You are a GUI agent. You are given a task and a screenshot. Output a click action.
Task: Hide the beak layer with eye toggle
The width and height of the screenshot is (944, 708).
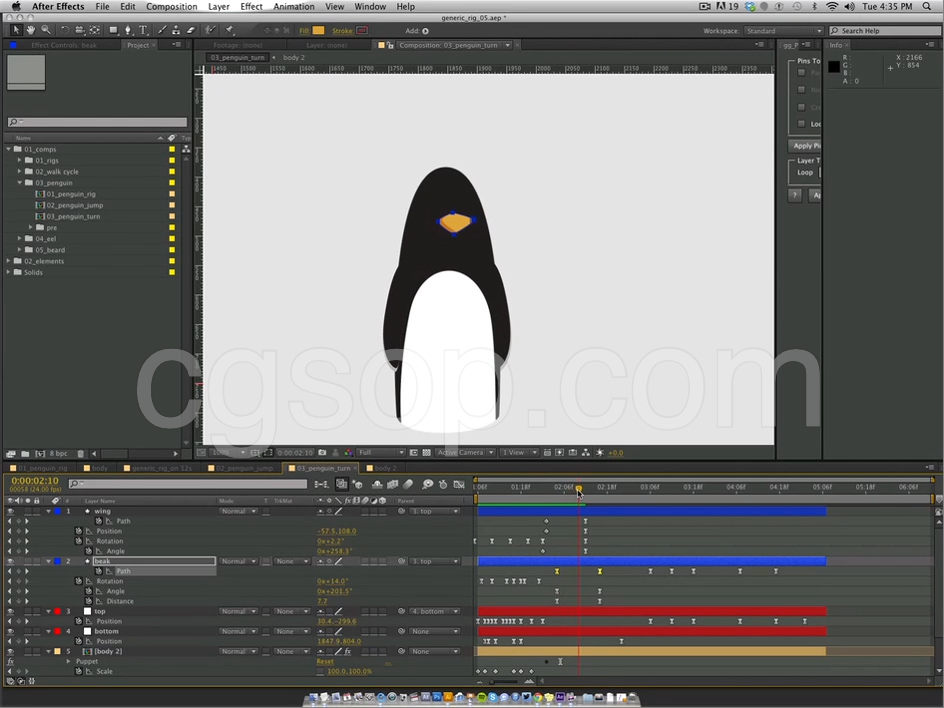pos(10,561)
